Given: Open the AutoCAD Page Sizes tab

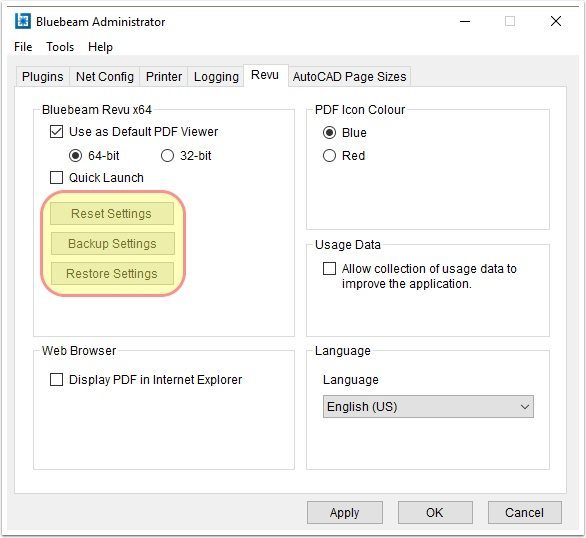Looking at the screenshot, I should click(349, 77).
